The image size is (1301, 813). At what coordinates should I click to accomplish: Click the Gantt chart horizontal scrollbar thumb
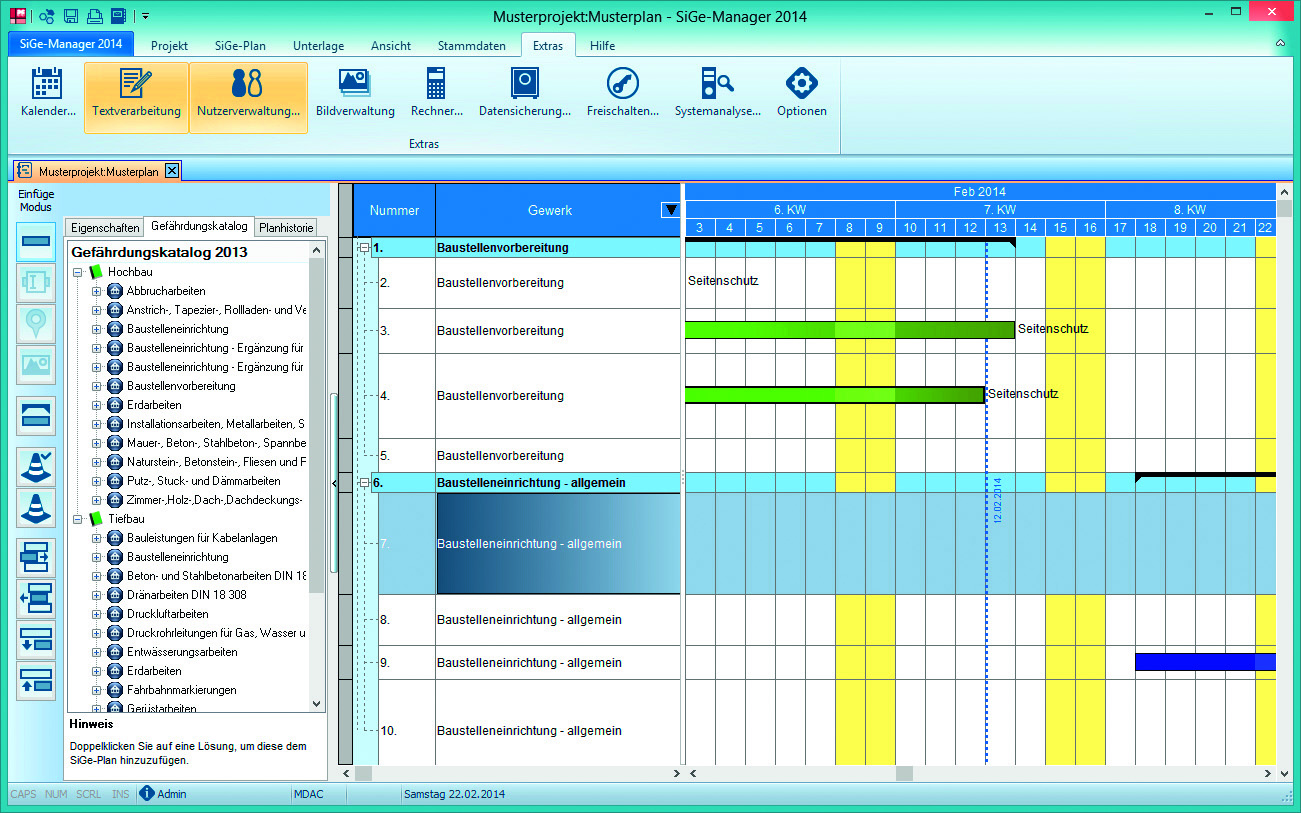[904, 773]
